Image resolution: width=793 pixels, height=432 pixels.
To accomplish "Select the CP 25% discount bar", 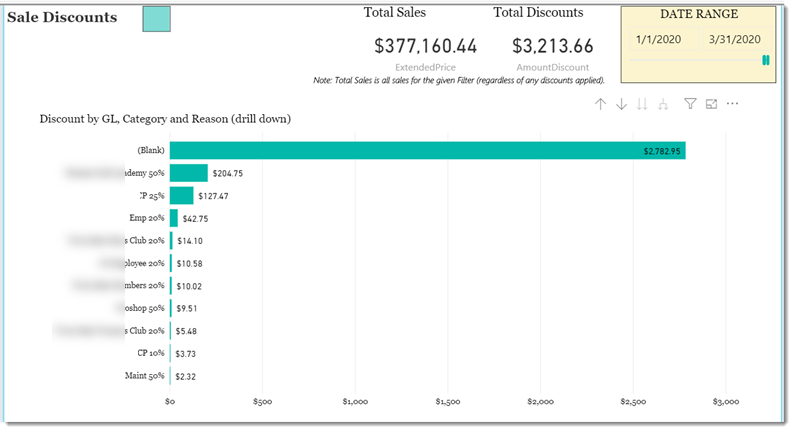I will (182, 196).
